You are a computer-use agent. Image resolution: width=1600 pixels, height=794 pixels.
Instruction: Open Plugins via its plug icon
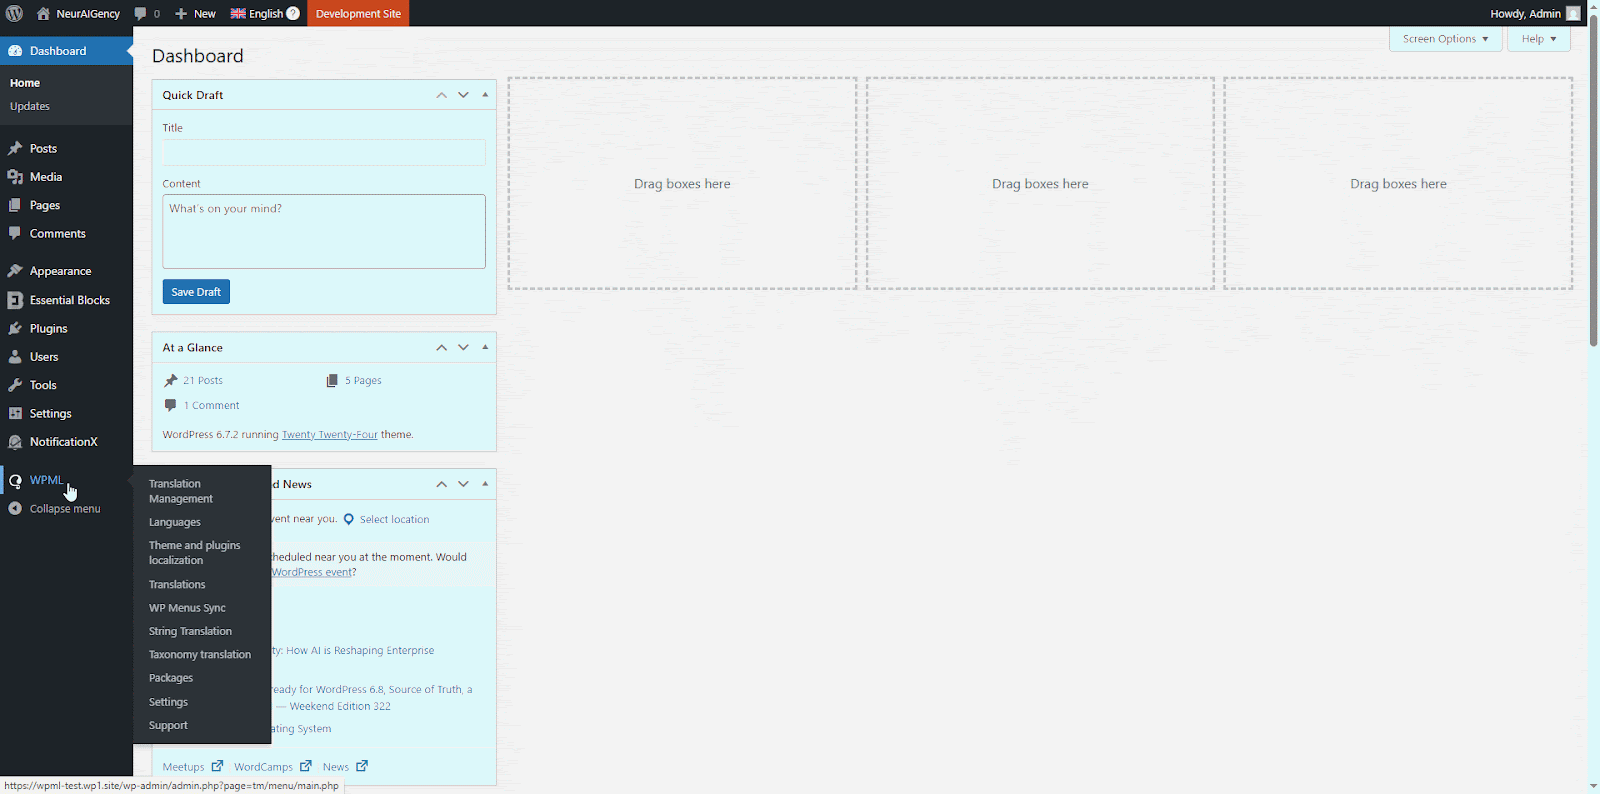15,329
